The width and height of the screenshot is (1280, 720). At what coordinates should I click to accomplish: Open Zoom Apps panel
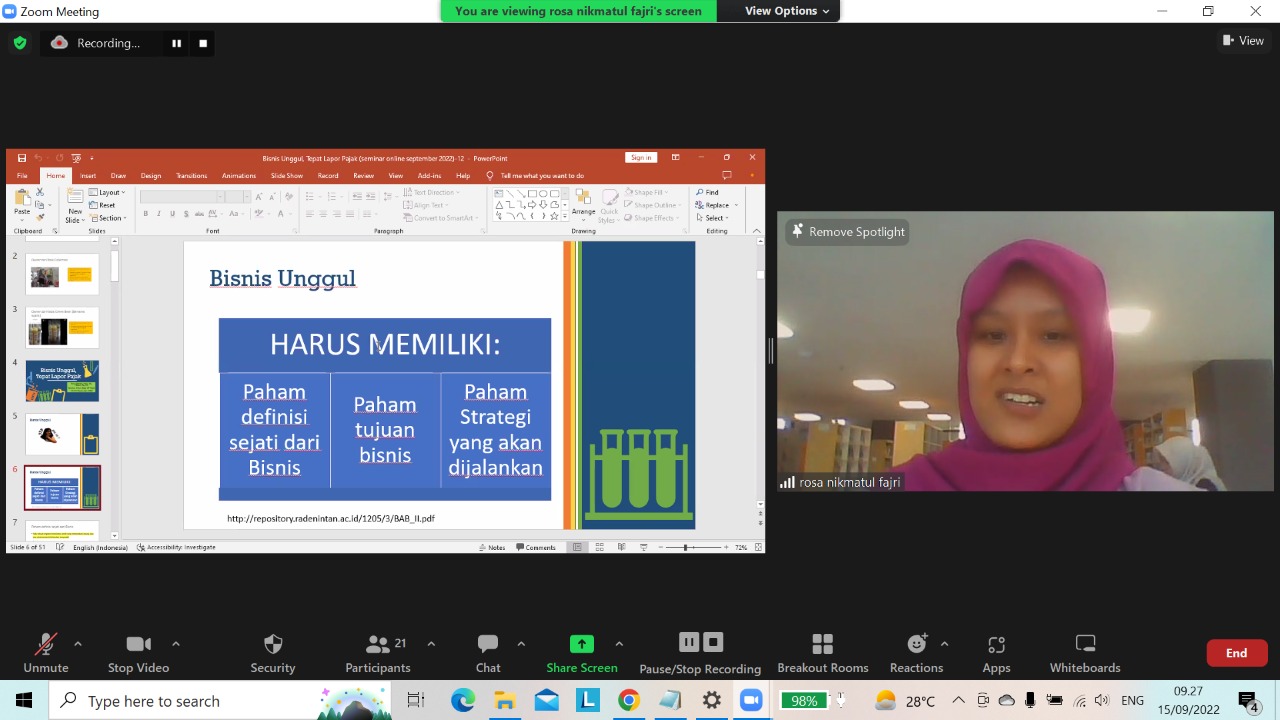(996, 652)
